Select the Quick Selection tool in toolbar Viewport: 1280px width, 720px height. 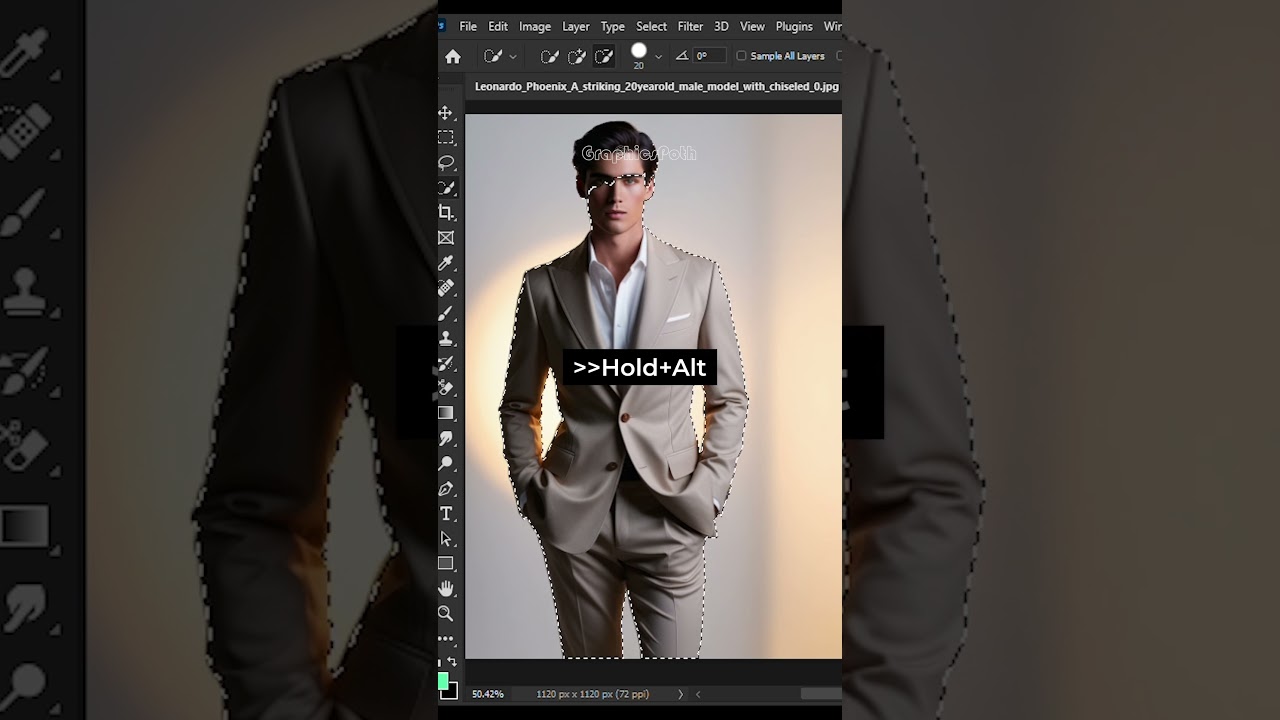coord(446,188)
